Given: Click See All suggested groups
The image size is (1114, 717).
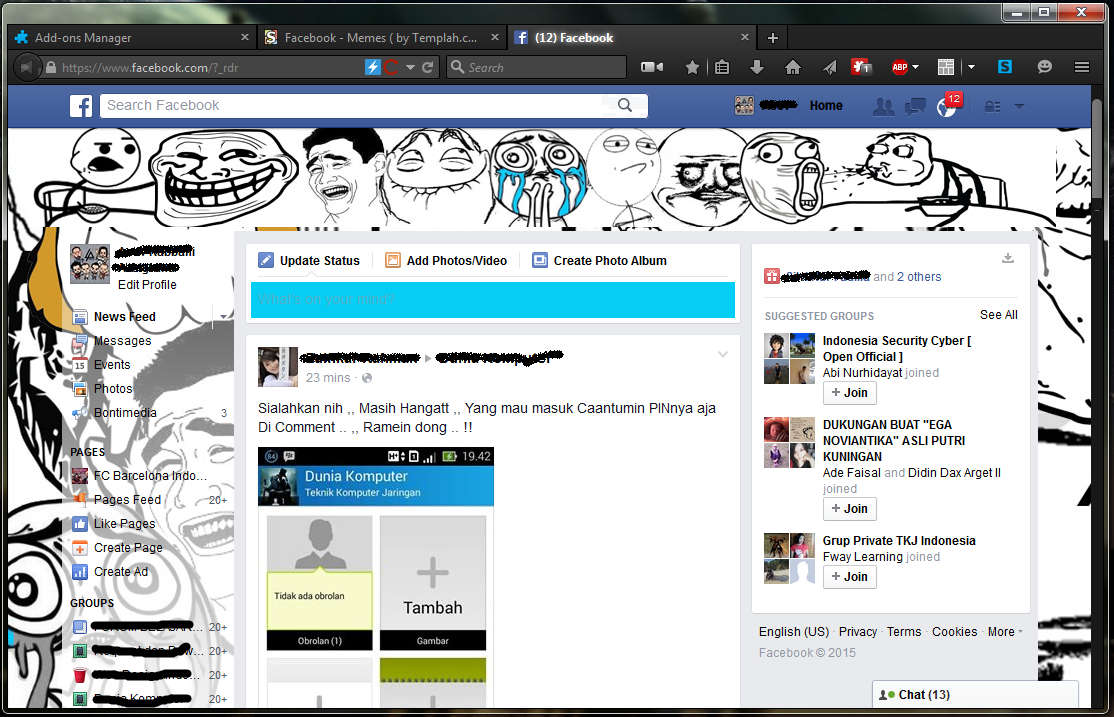Looking at the screenshot, I should tap(998, 315).
